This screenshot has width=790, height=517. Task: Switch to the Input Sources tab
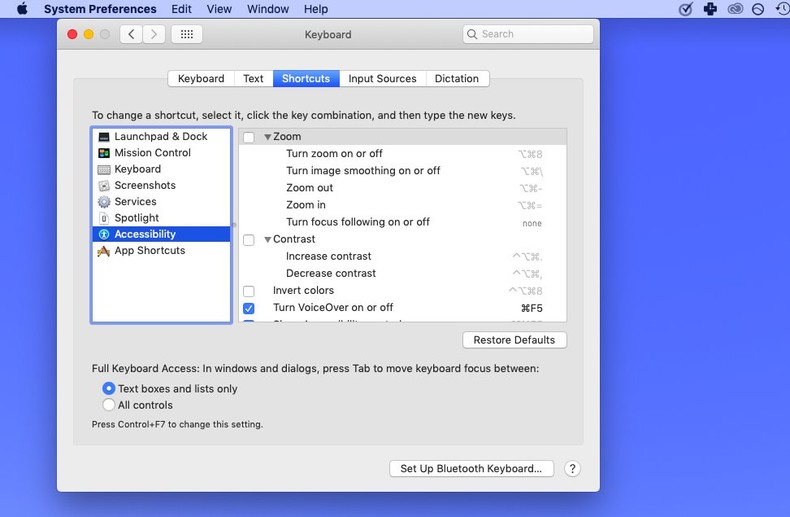(382, 79)
